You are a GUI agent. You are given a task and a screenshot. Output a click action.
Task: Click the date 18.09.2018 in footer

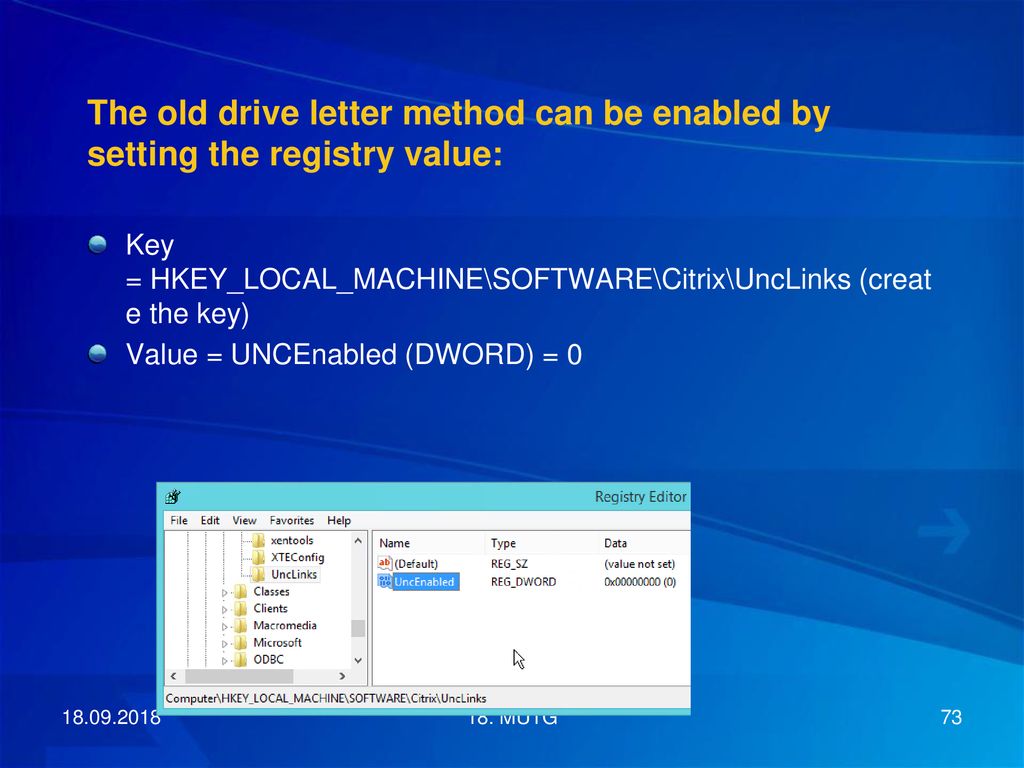111,717
